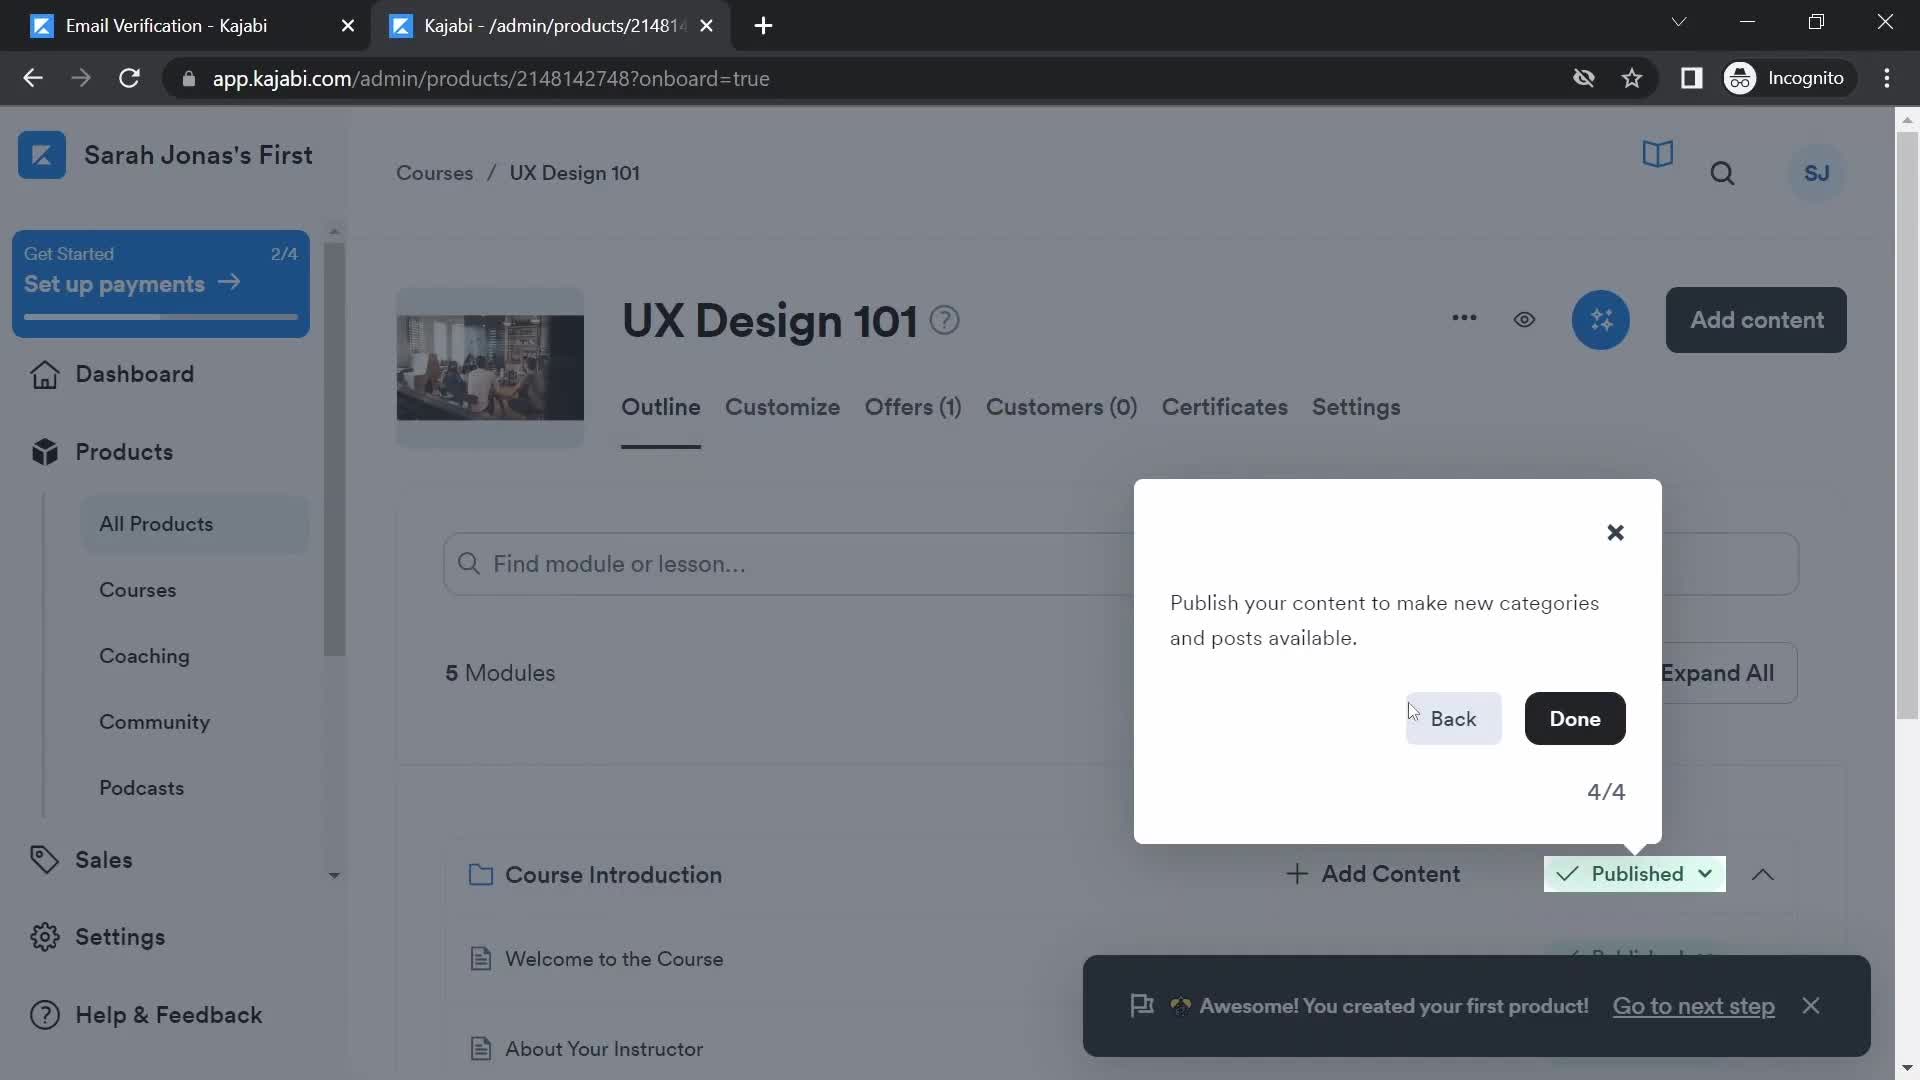The height and width of the screenshot is (1080, 1920).
Task: Select All Products in the sidebar
Action: pyautogui.click(x=195, y=524)
